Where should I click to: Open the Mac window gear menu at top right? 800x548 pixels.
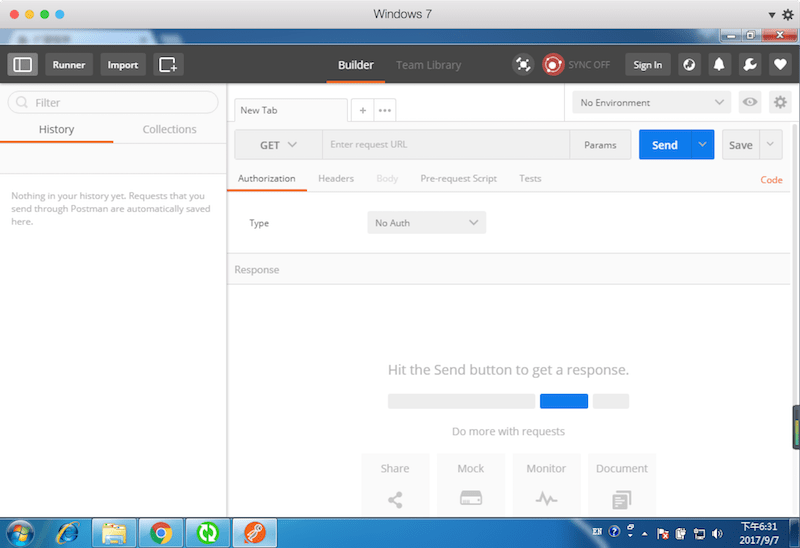click(x=788, y=14)
